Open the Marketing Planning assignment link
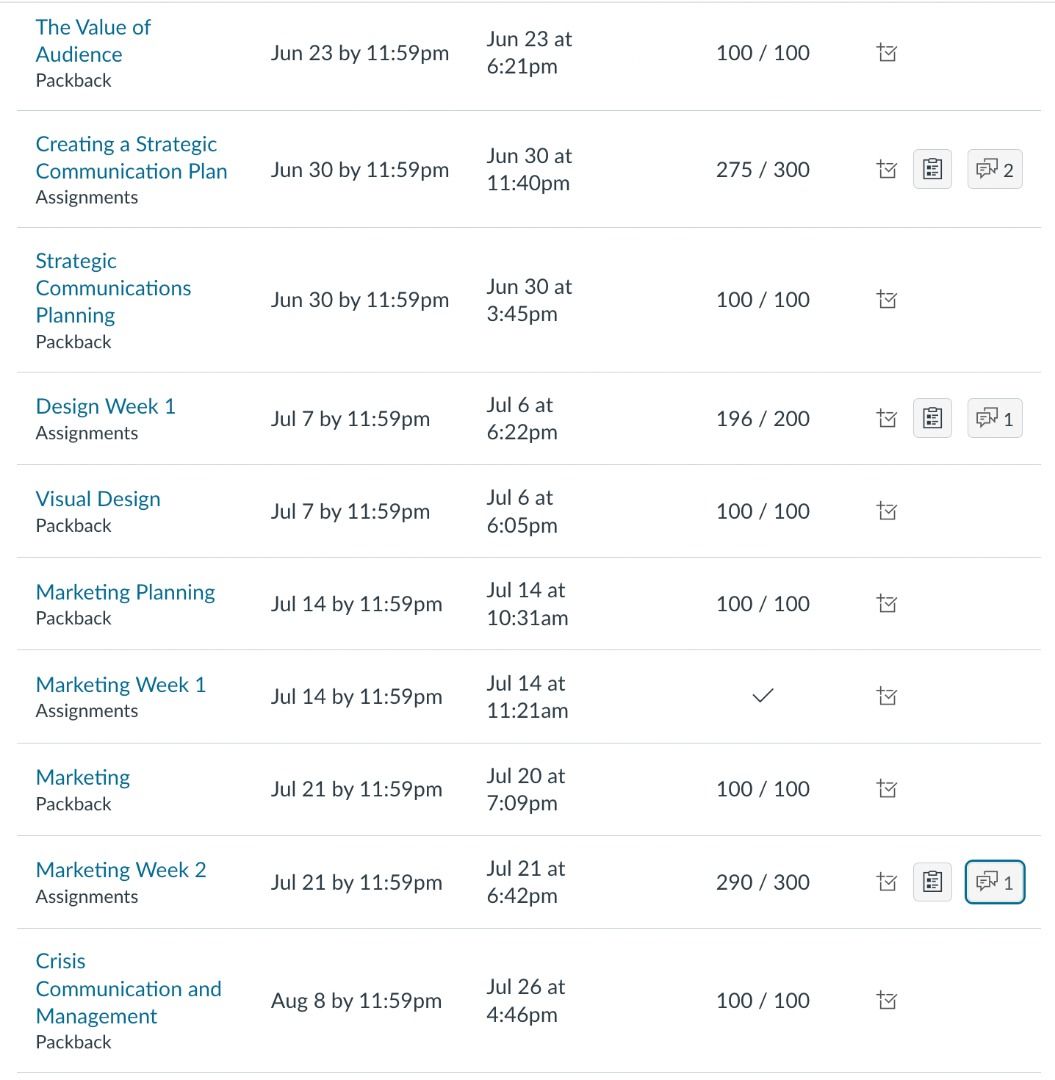The width and height of the screenshot is (1055, 1080). pyautogui.click(x=125, y=592)
